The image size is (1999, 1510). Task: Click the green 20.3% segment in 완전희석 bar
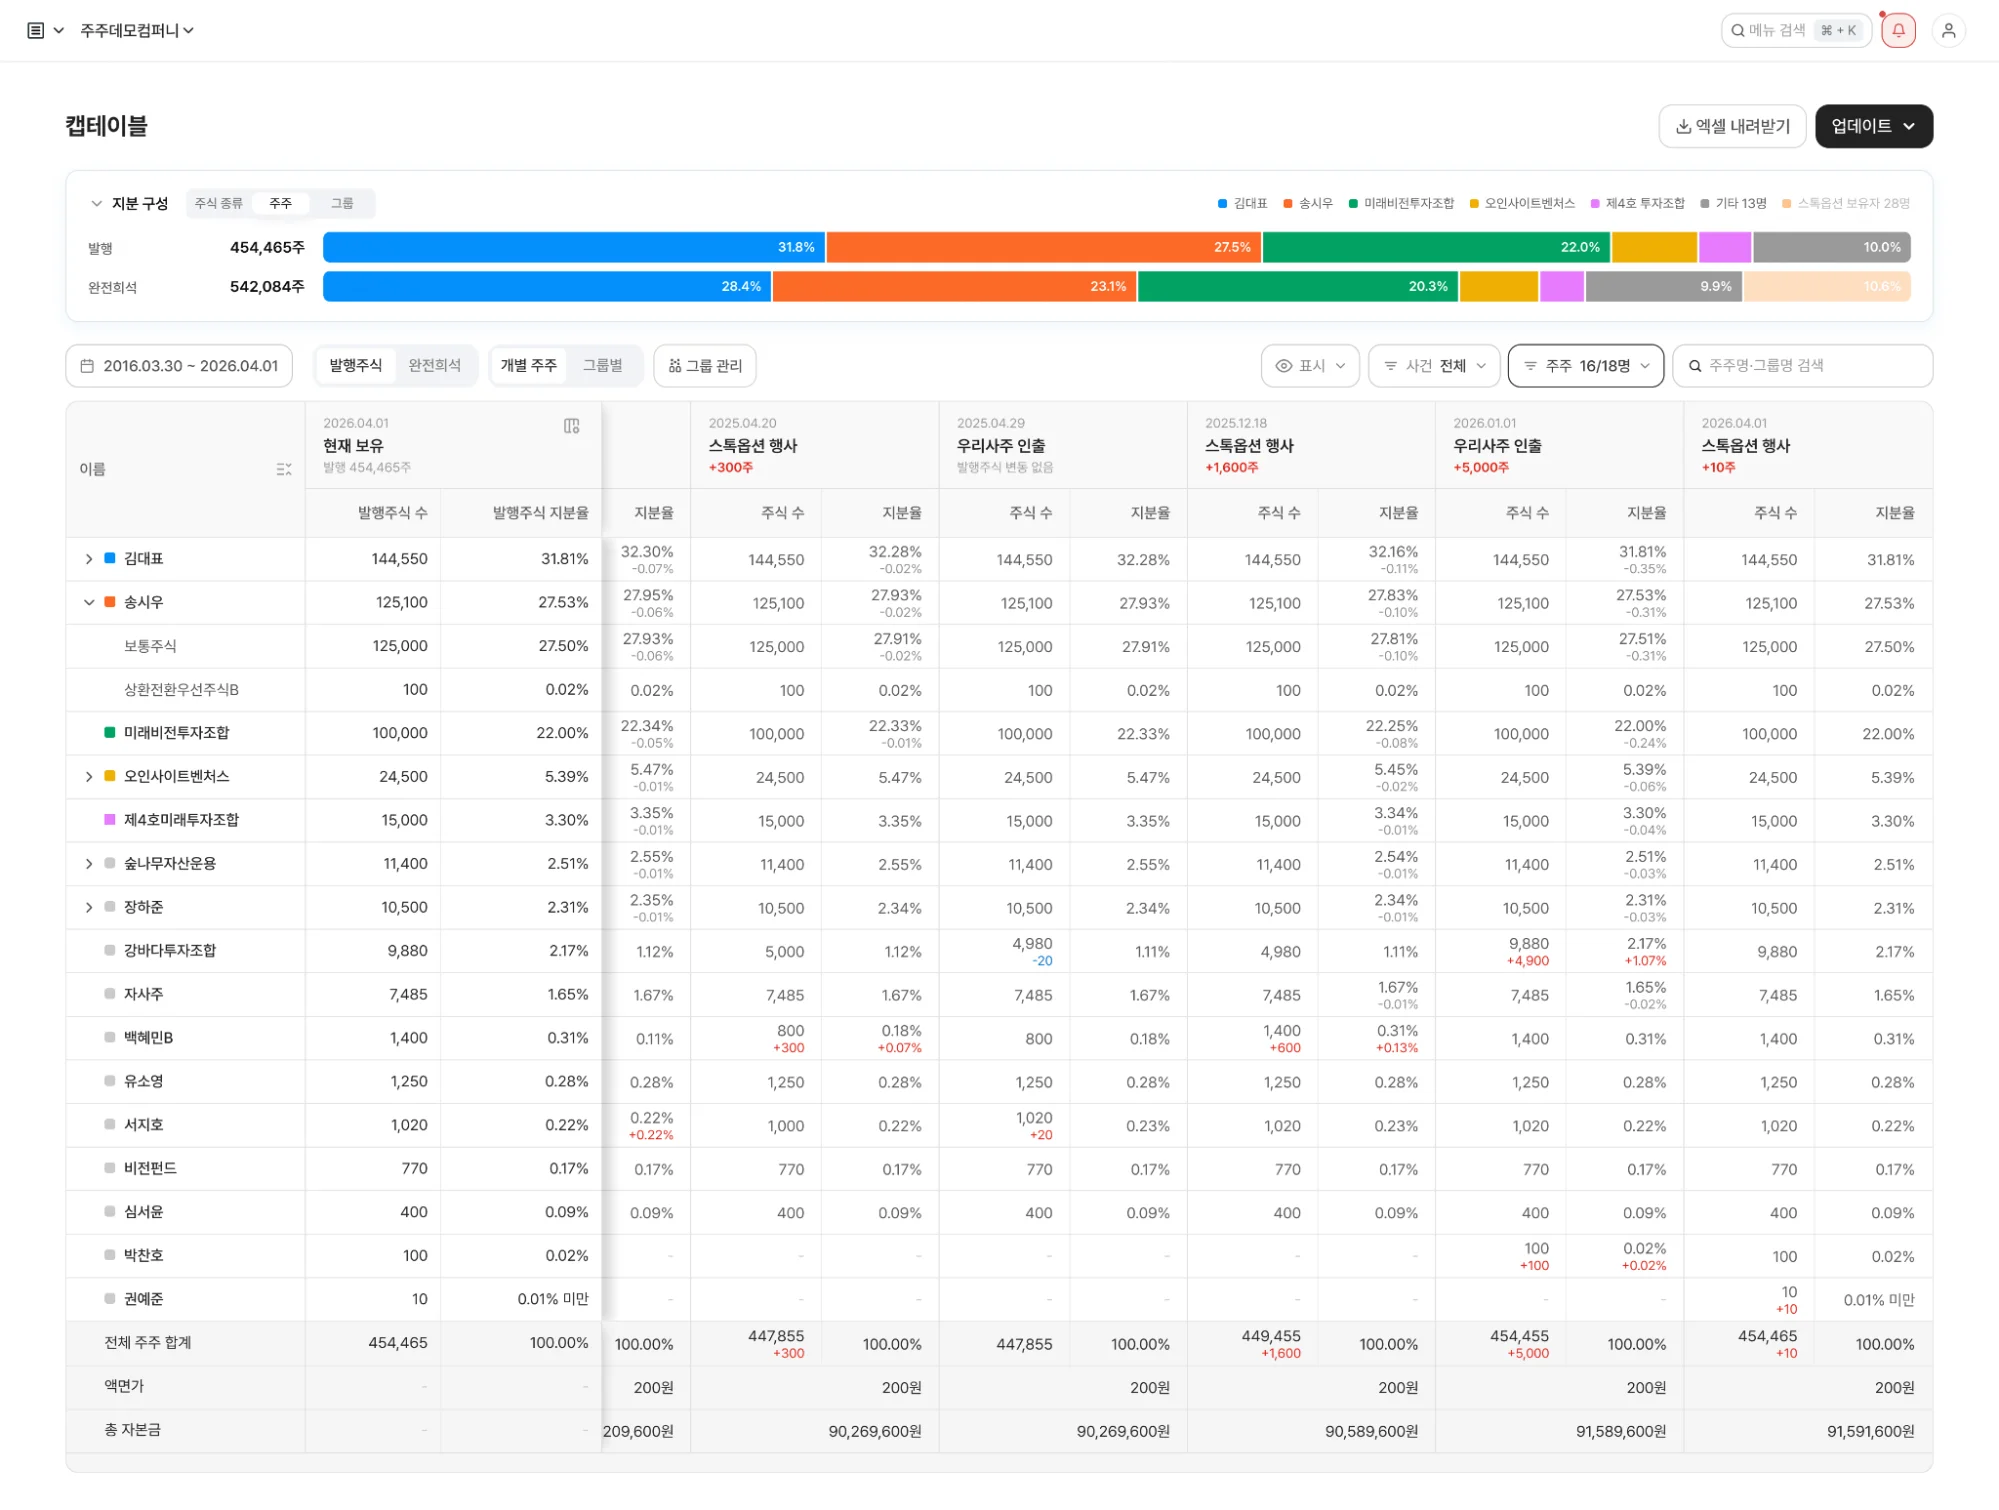(1297, 287)
